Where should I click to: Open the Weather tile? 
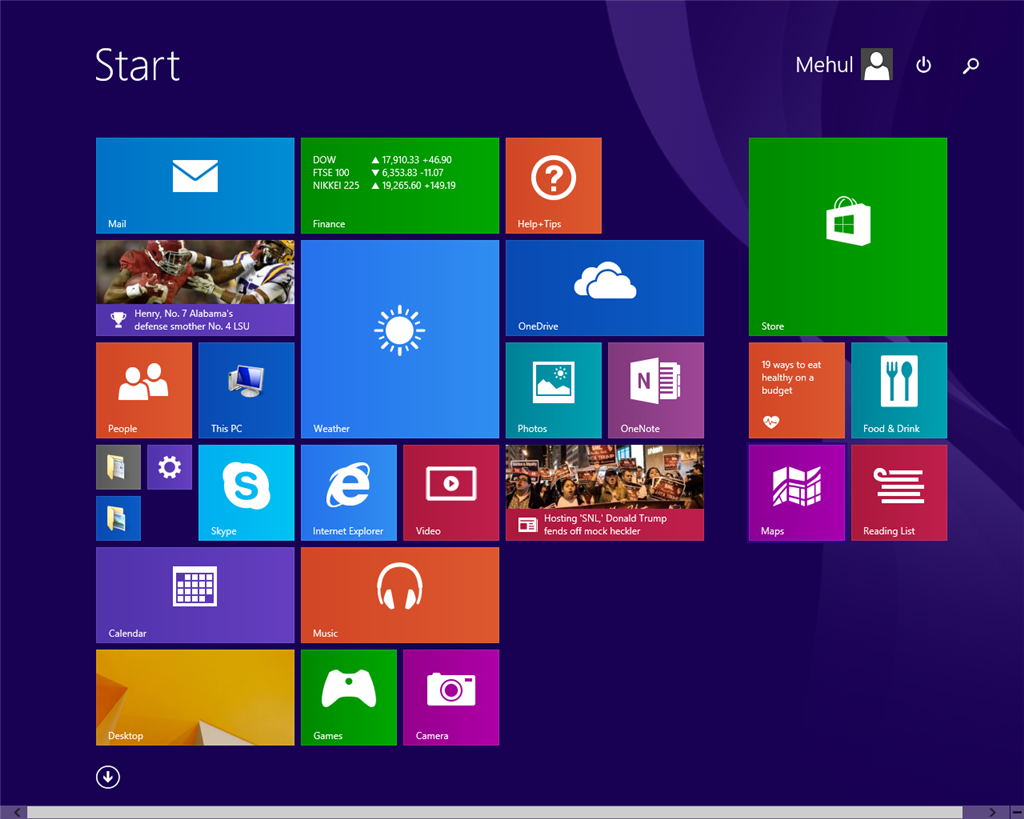[x=400, y=339]
